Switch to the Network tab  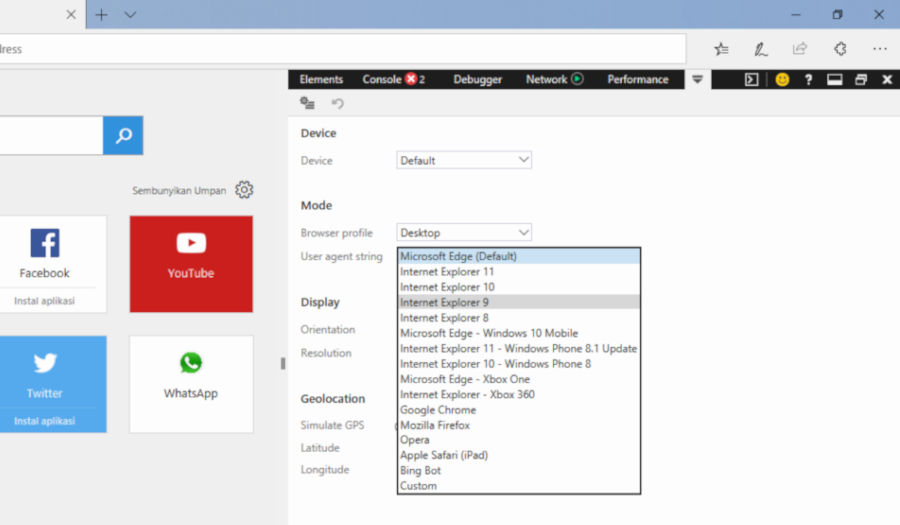(546, 79)
